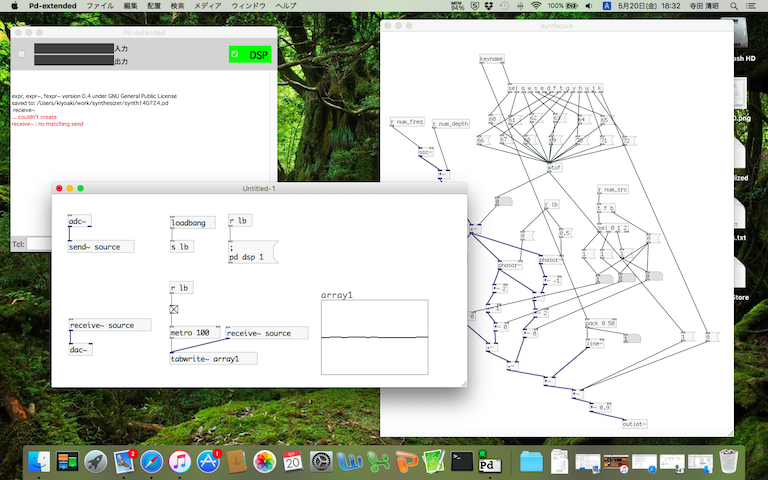Open the Time Machine menu bar icon

pos(504,6)
